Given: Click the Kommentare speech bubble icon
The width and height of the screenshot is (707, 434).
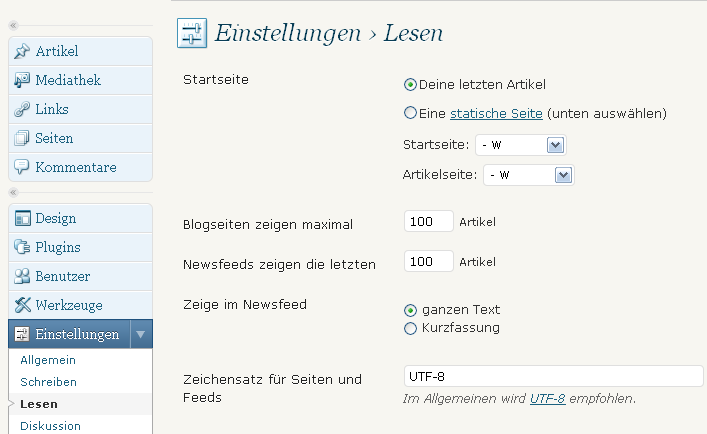Looking at the screenshot, I should click(x=22, y=168).
